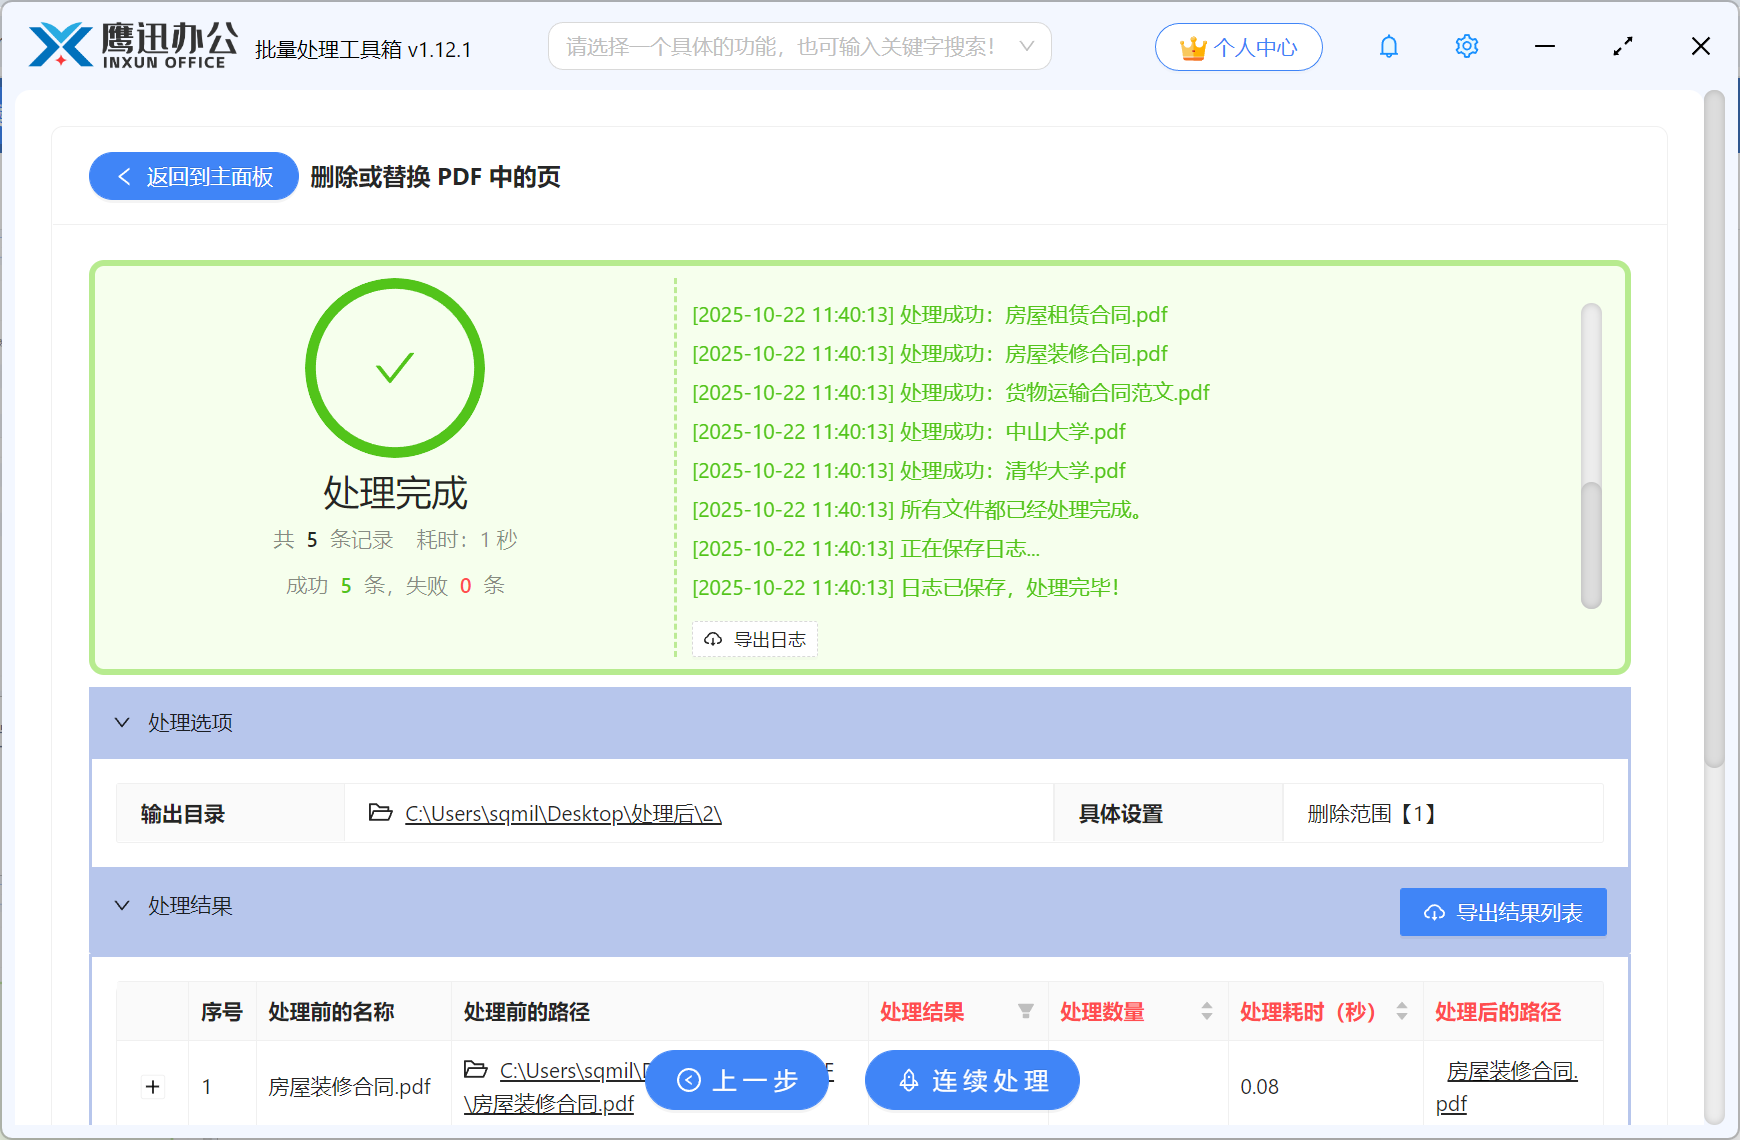The width and height of the screenshot is (1740, 1140).
Task: Expand row 1 with the plus button
Action: pos(152,1086)
